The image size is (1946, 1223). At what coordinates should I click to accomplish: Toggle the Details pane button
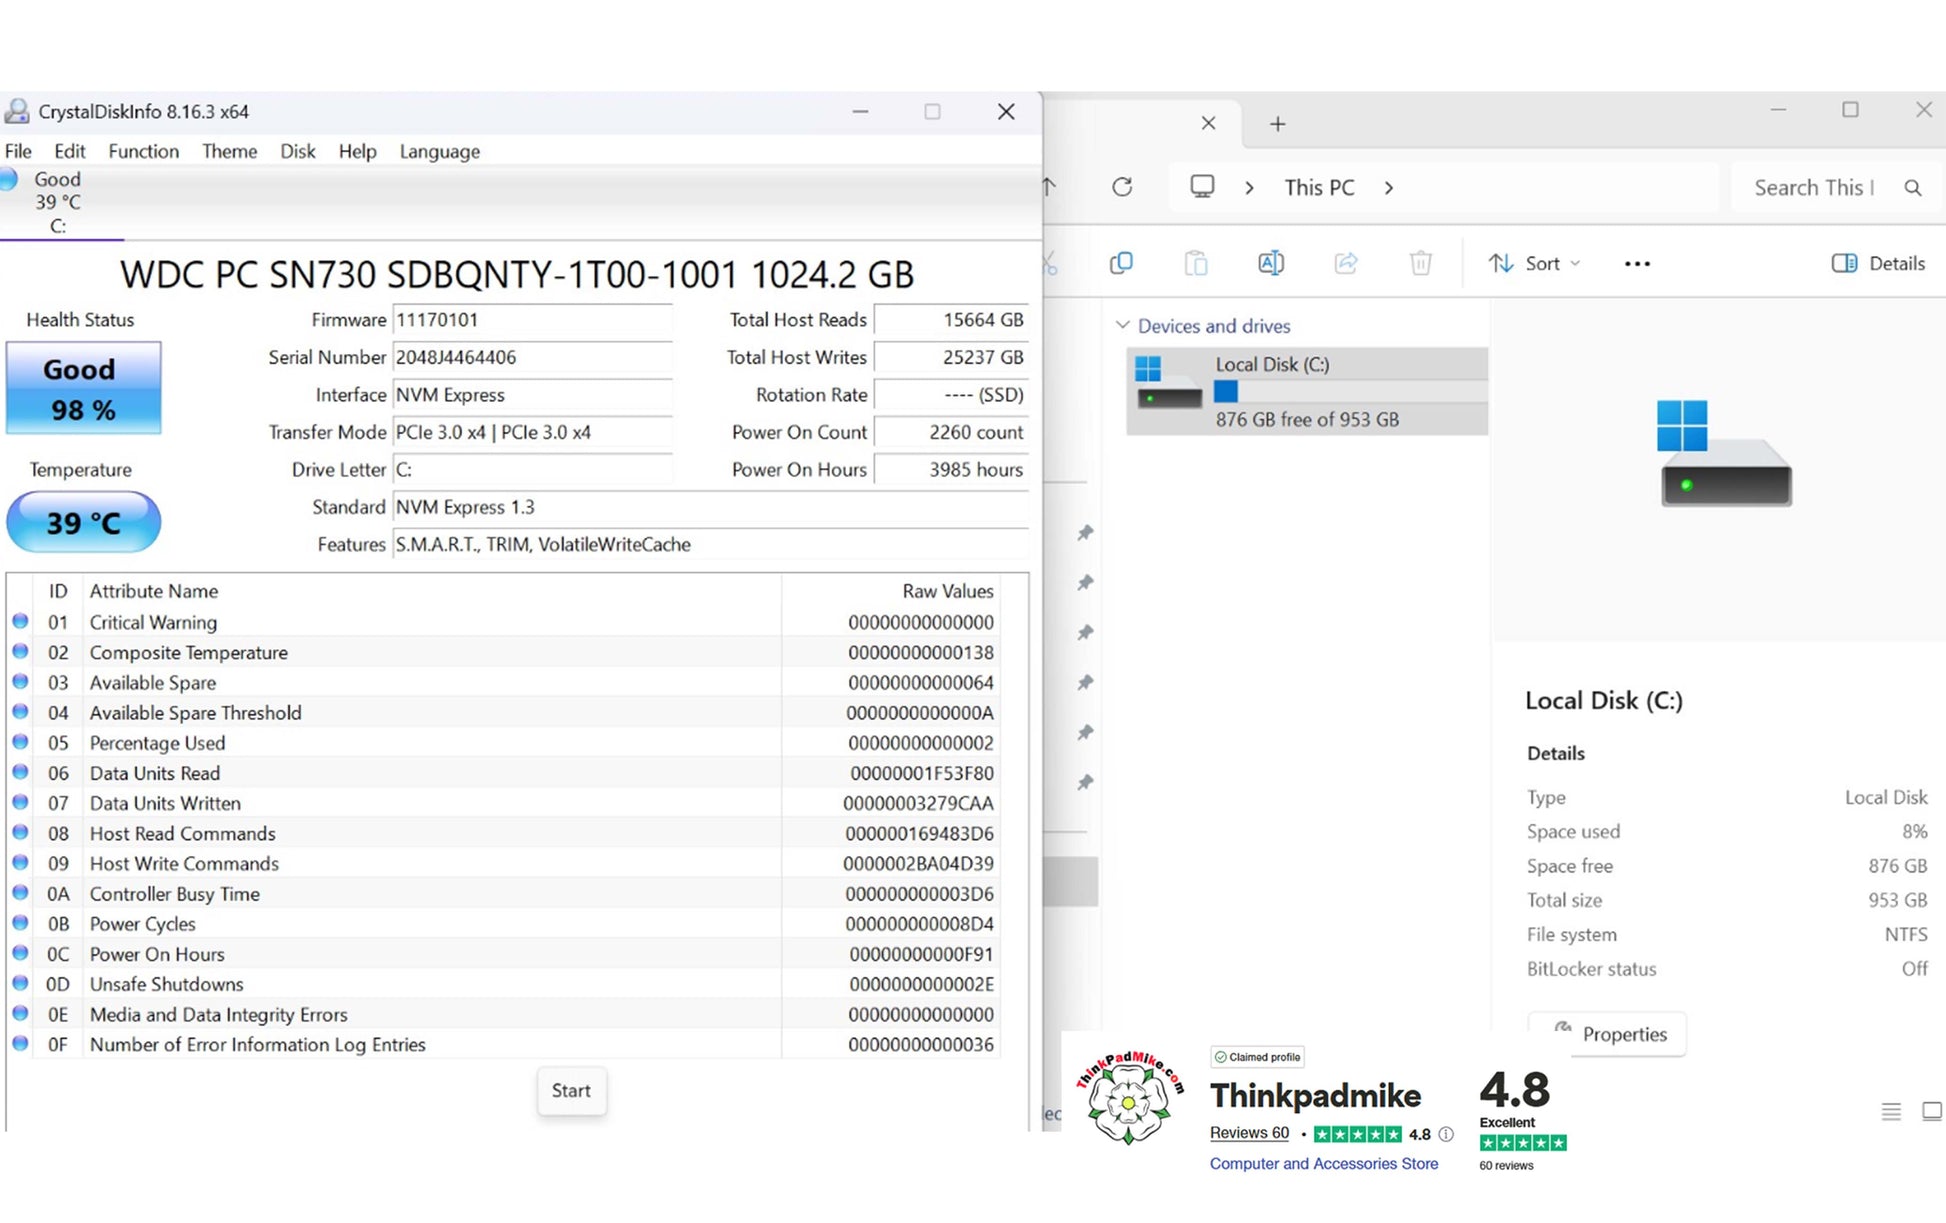(x=1877, y=263)
